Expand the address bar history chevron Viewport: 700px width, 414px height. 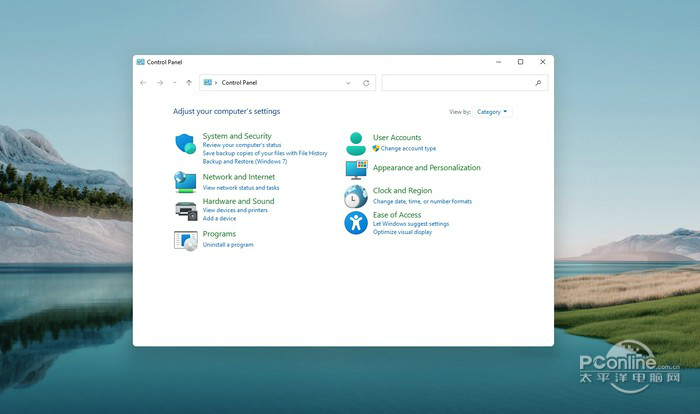tap(348, 83)
